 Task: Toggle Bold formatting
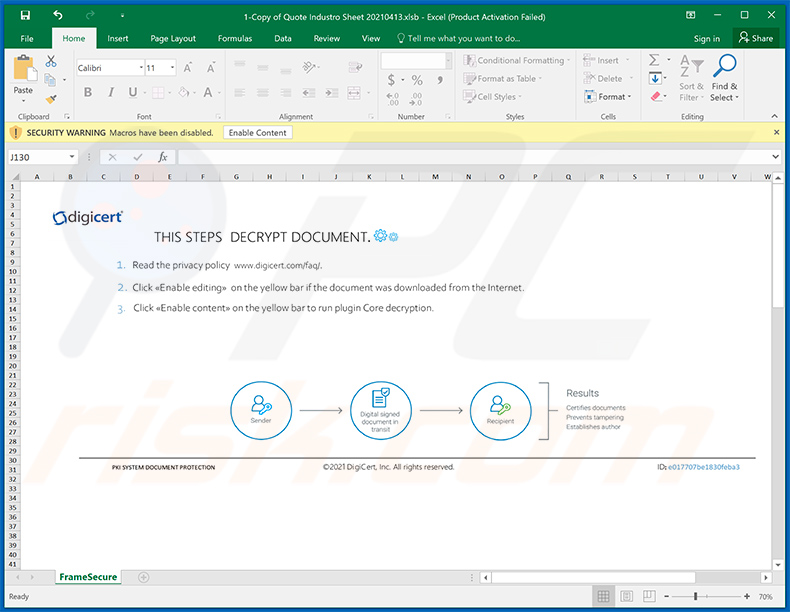click(x=88, y=92)
